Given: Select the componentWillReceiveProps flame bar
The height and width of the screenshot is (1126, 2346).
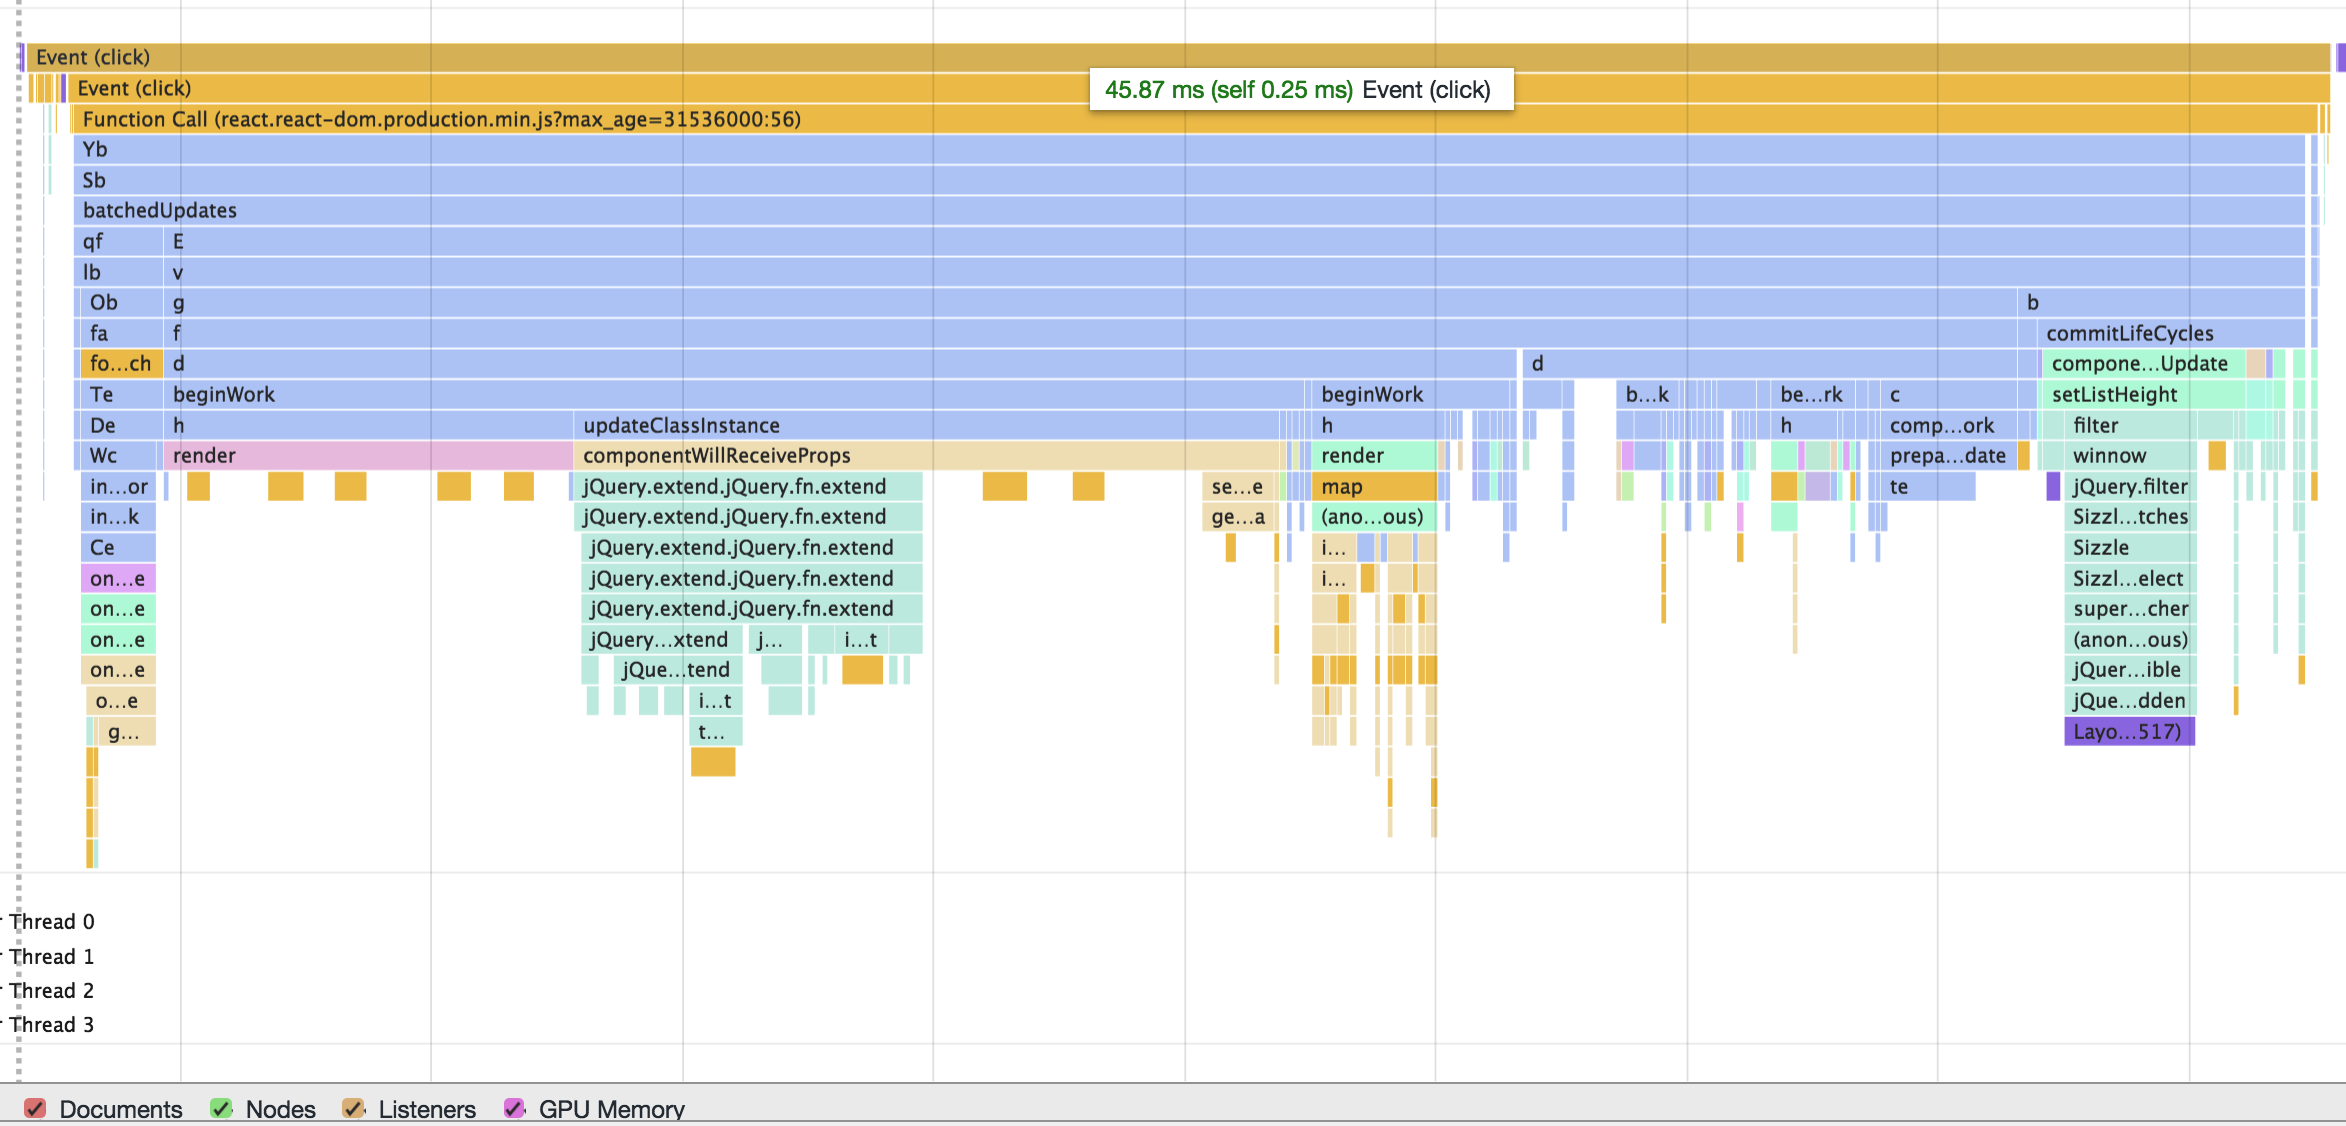Looking at the screenshot, I should point(927,455).
